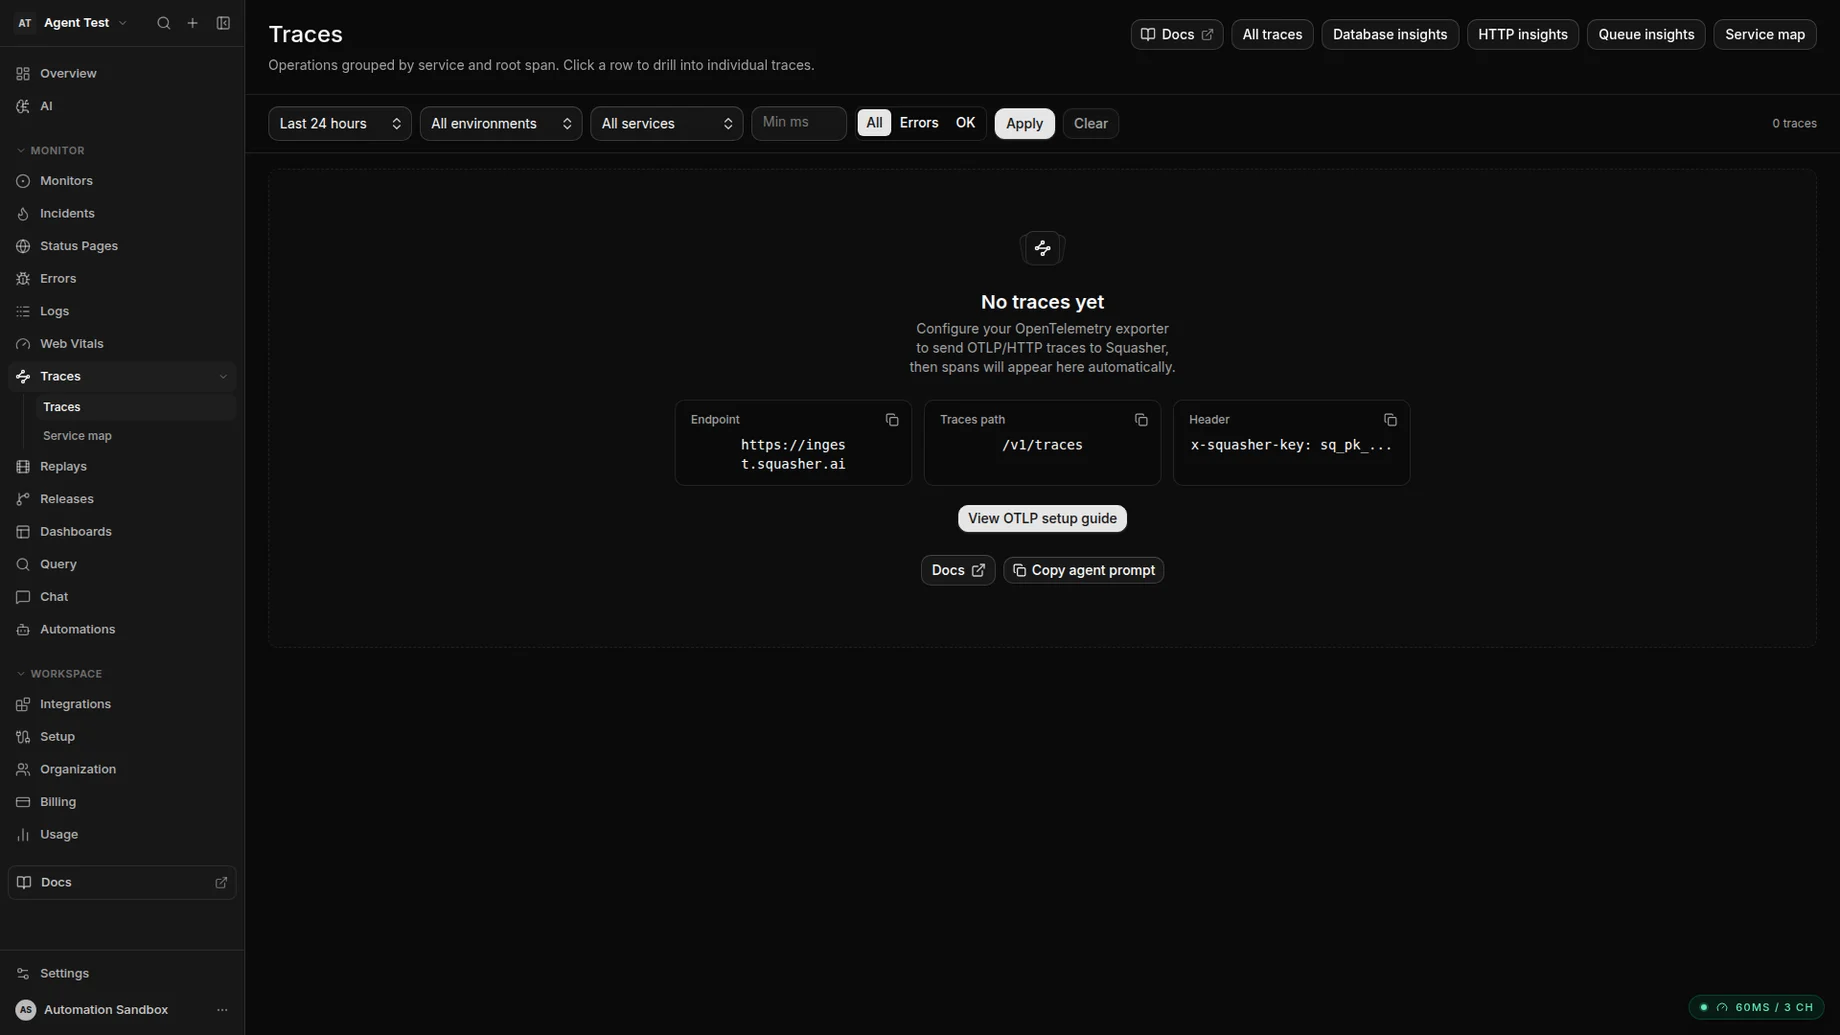Click the plus icon in sidebar header
Viewport: 1840px width, 1035px height.
click(193, 23)
